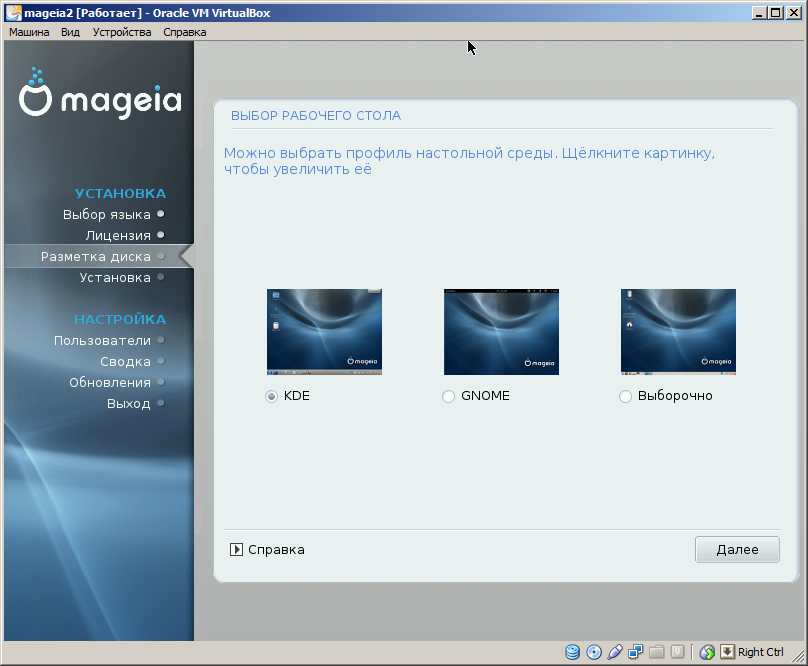Click the optical CD drive icon
808x666 pixels.
click(594, 652)
